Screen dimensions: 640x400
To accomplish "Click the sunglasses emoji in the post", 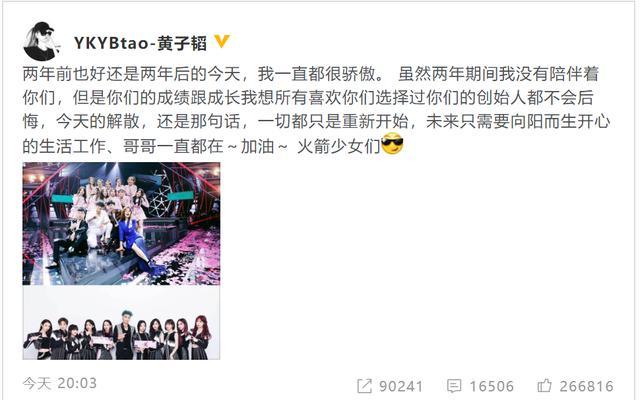I will pos(392,144).
